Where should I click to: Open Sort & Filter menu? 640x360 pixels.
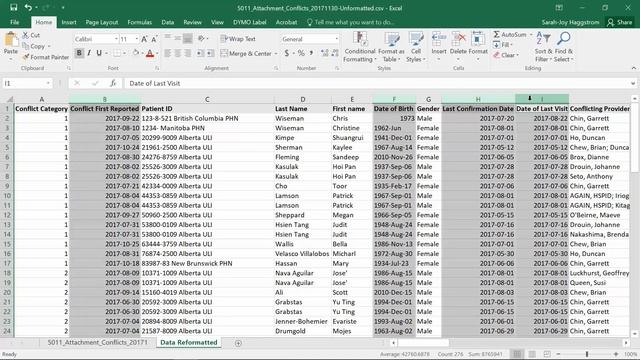(543, 47)
